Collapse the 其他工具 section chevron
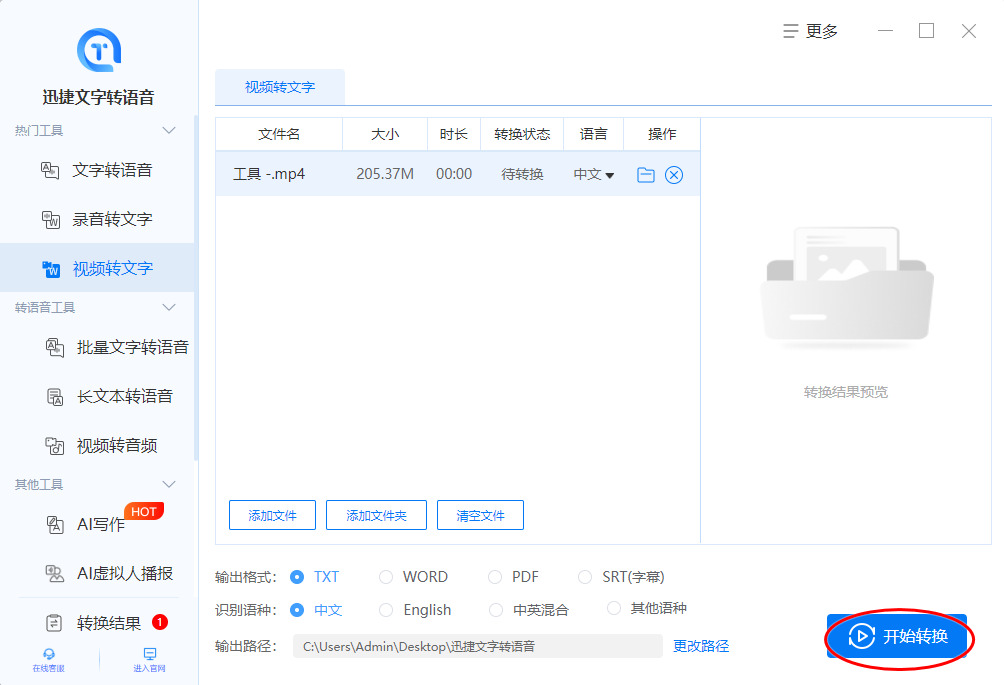Screen dimensions: 1004x685 (169, 485)
